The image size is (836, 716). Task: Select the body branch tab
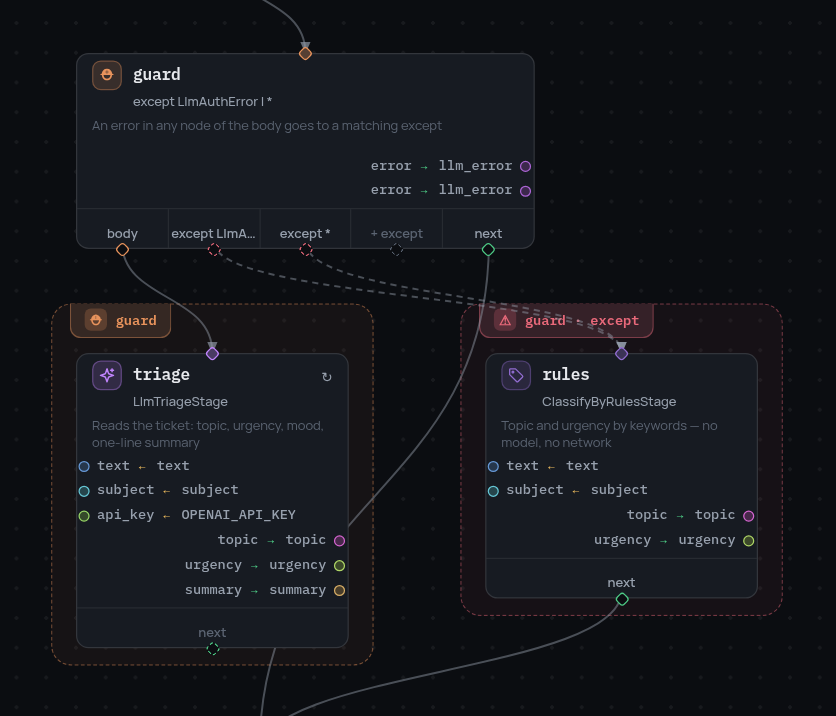pos(122,229)
